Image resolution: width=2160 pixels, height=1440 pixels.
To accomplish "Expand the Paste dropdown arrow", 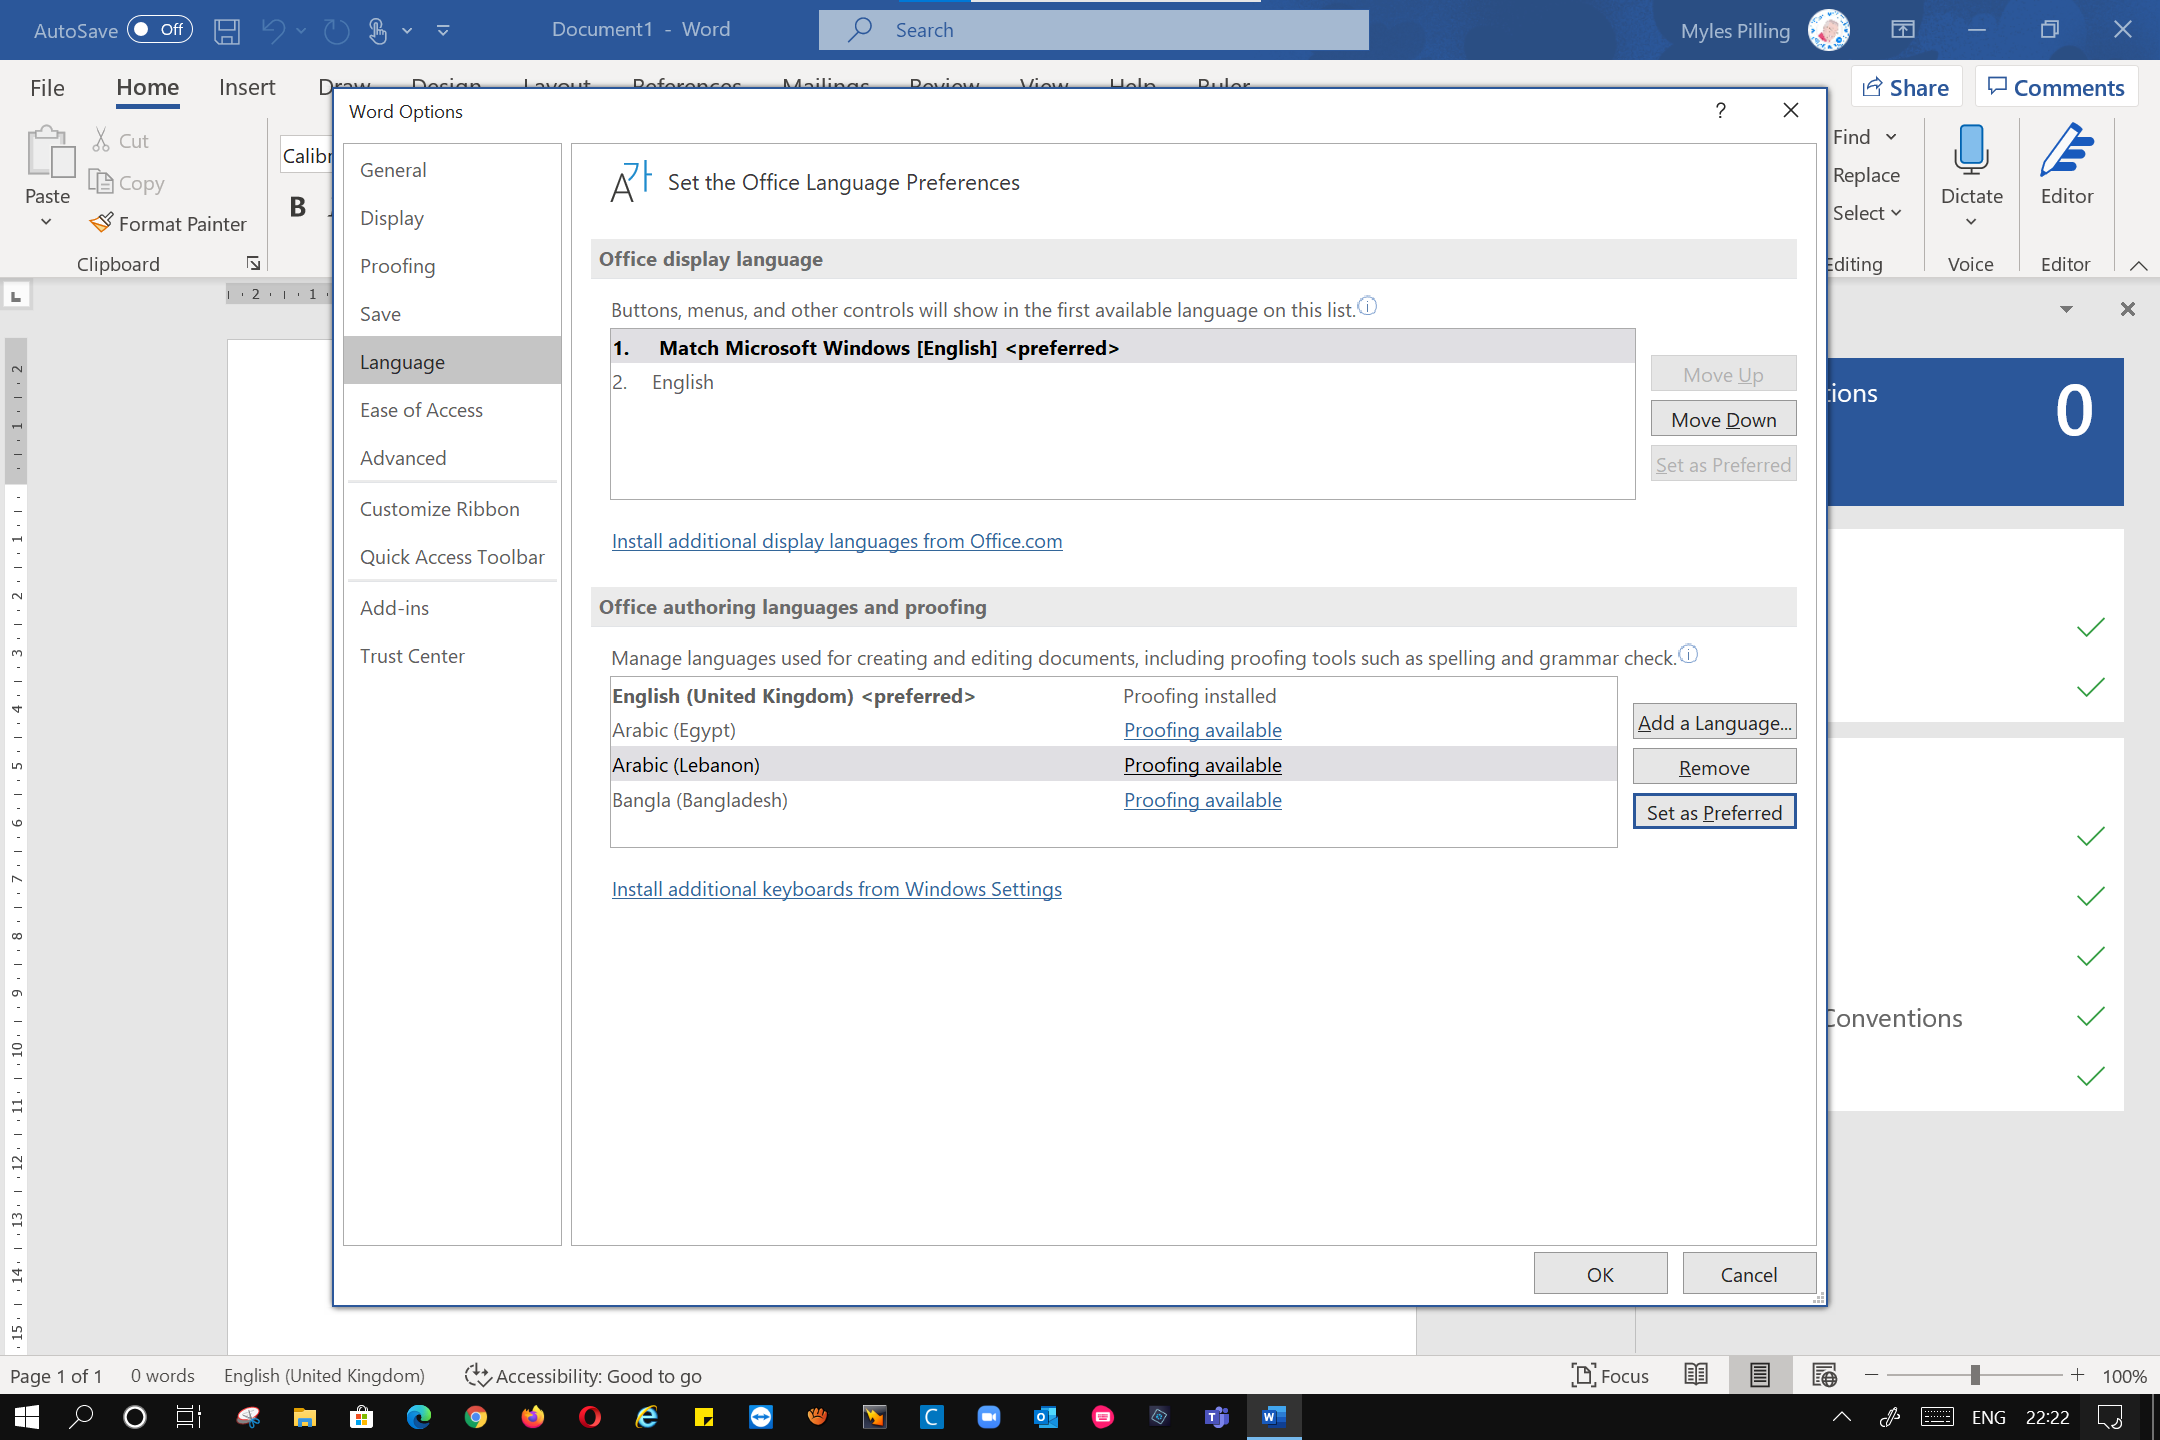I will [x=46, y=223].
